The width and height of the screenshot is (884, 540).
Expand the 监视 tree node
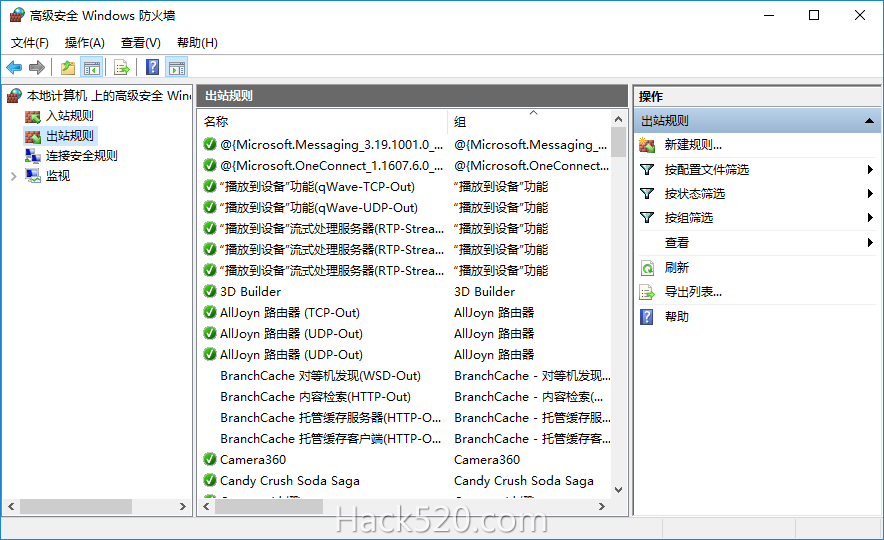14,176
